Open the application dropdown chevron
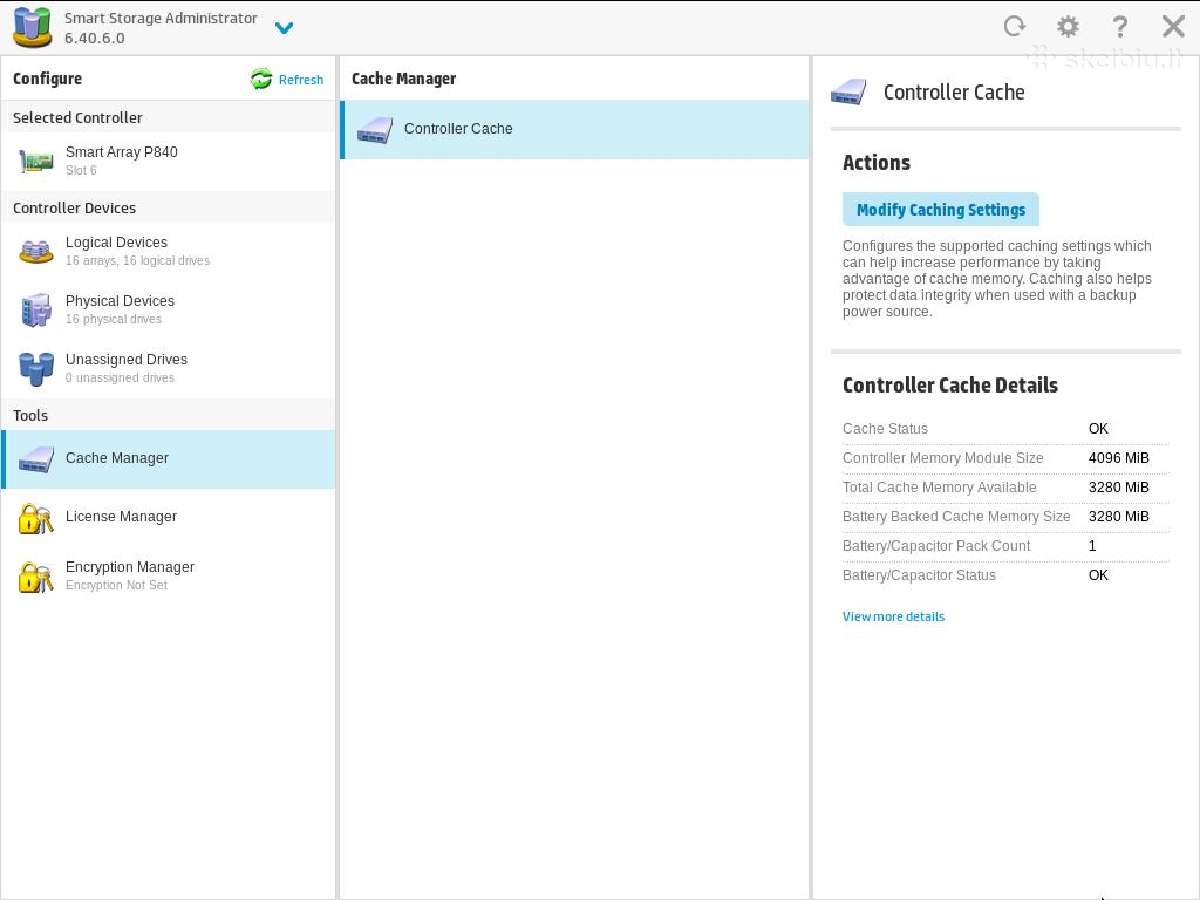 (284, 28)
